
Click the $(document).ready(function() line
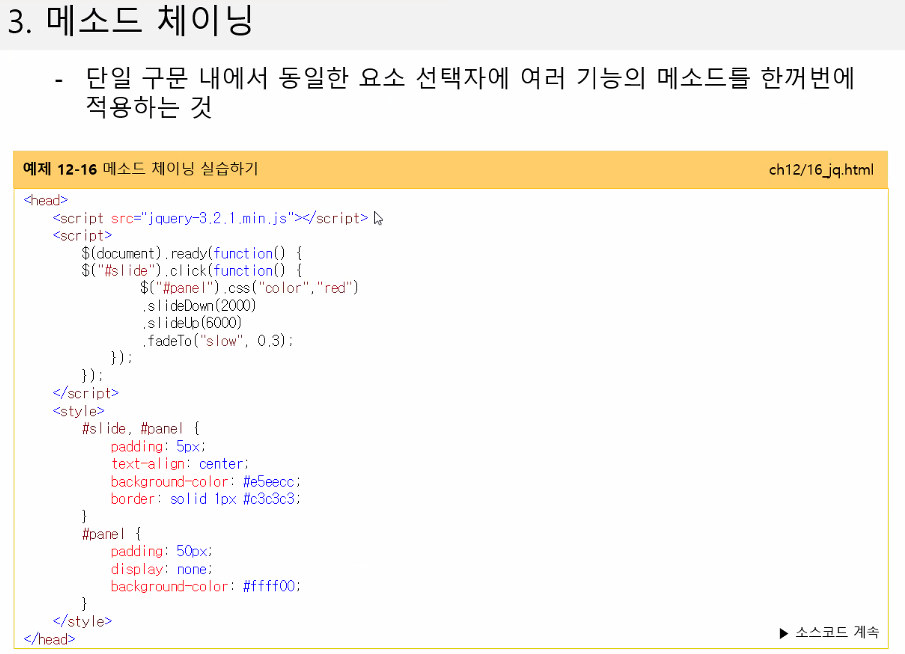(192, 253)
